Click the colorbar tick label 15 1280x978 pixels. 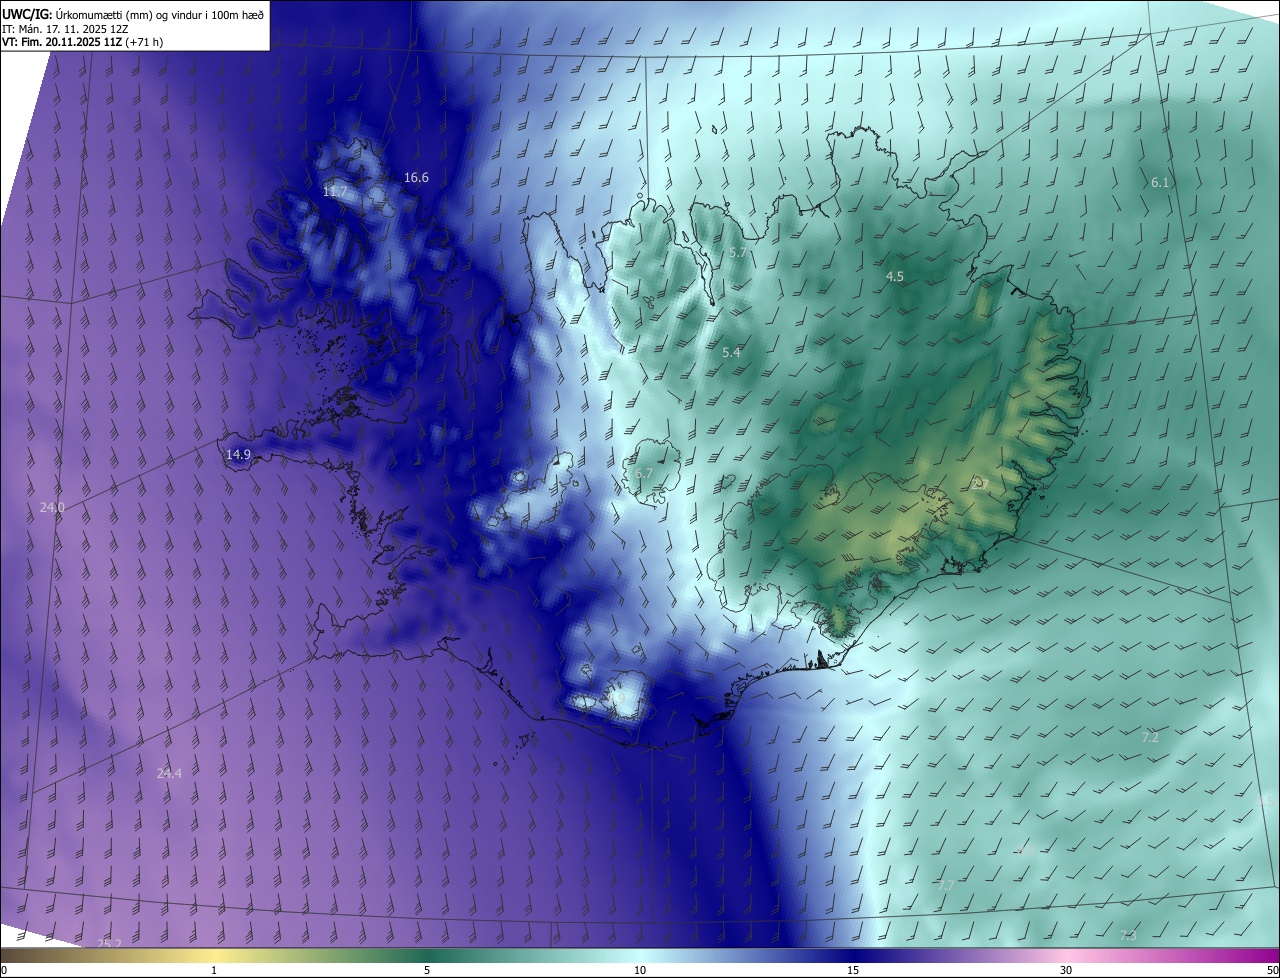853,970
